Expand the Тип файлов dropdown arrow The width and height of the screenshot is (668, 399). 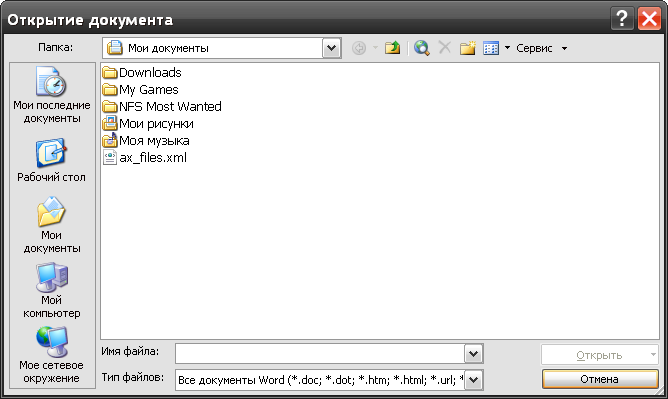pyautogui.click(x=473, y=380)
